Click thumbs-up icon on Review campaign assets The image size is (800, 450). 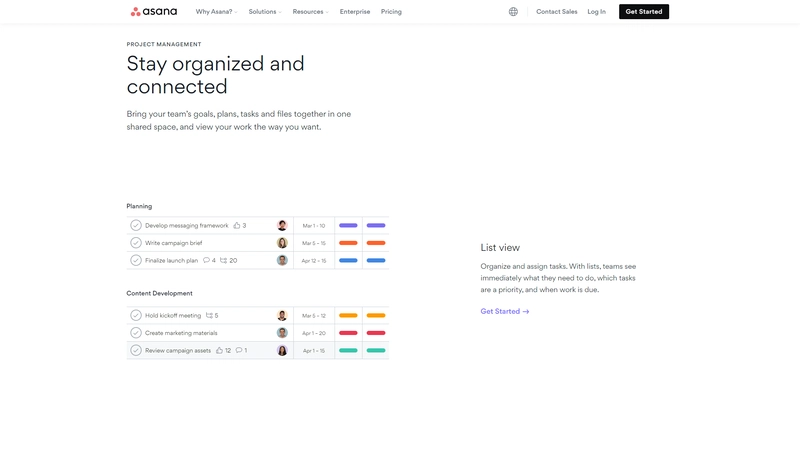pos(219,351)
